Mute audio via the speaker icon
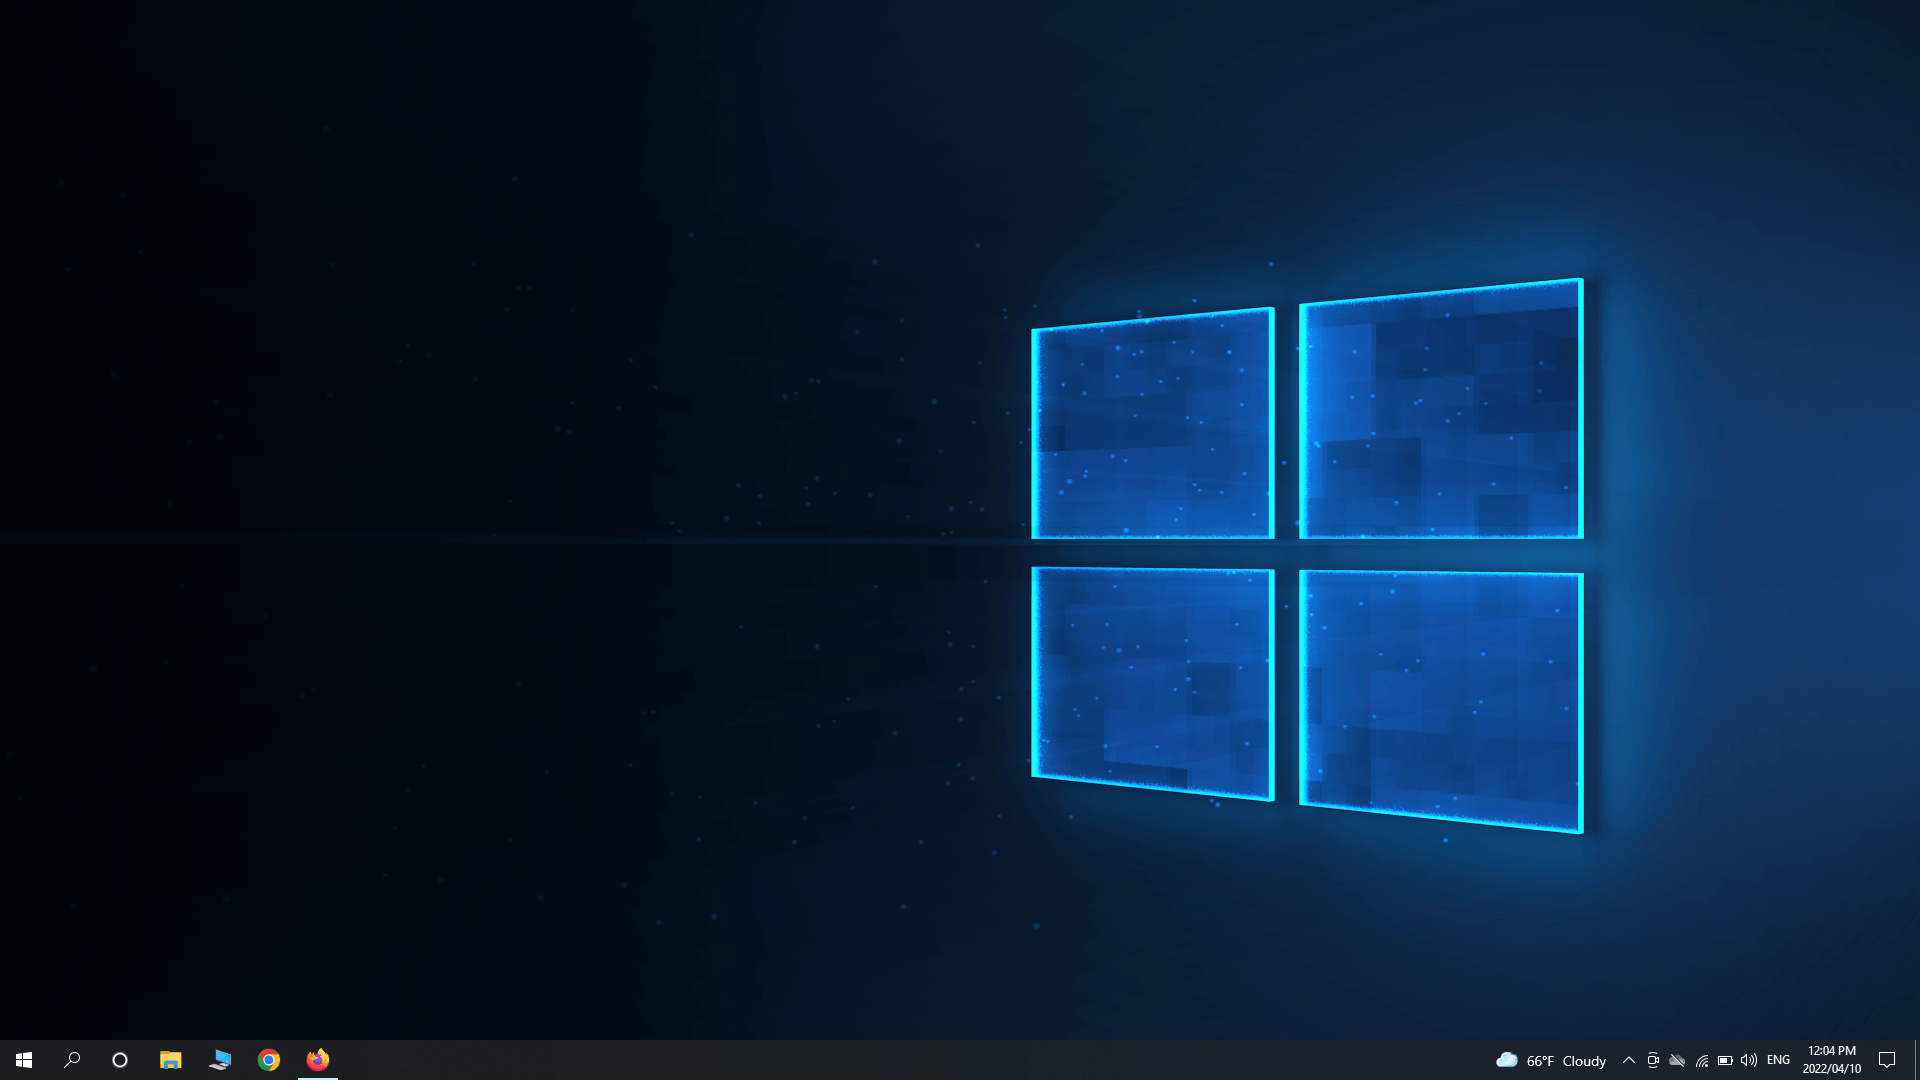 pos(1749,1060)
